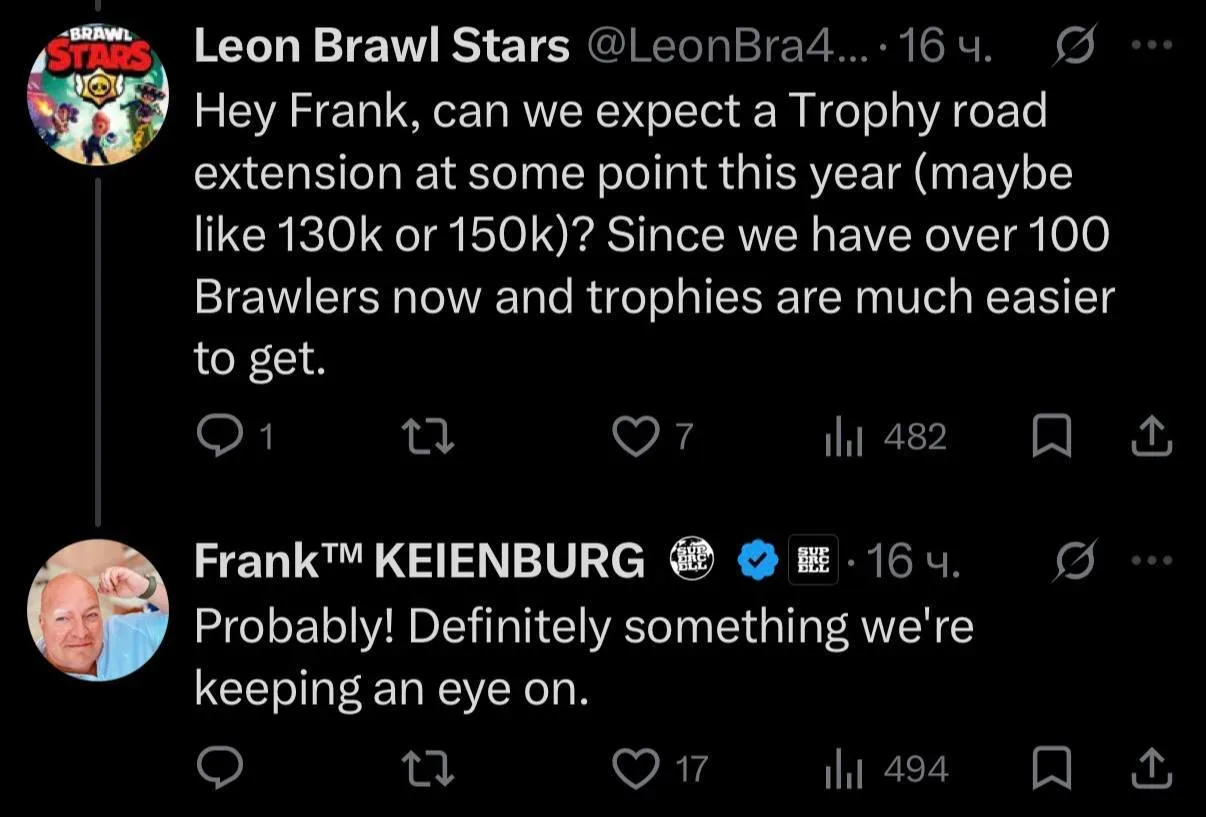Retweet Frank's 'Probably!' reply

[x=427, y=768]
